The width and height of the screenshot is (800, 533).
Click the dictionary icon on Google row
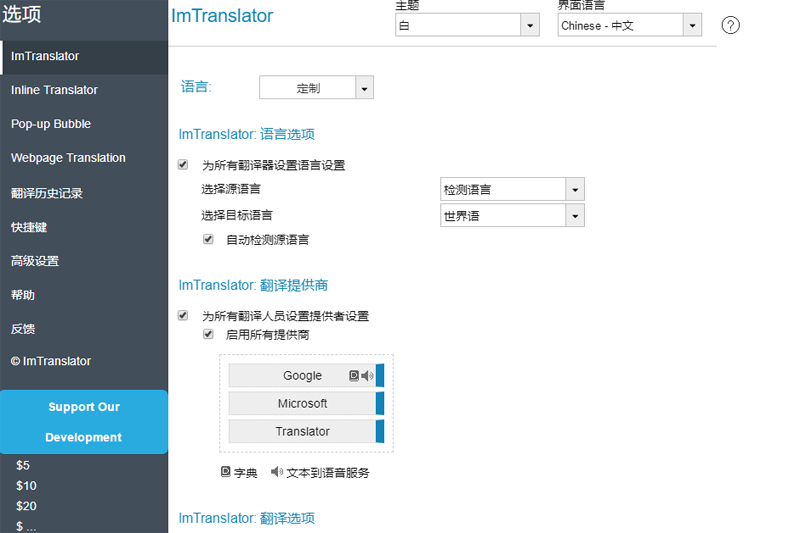point(354,376)
